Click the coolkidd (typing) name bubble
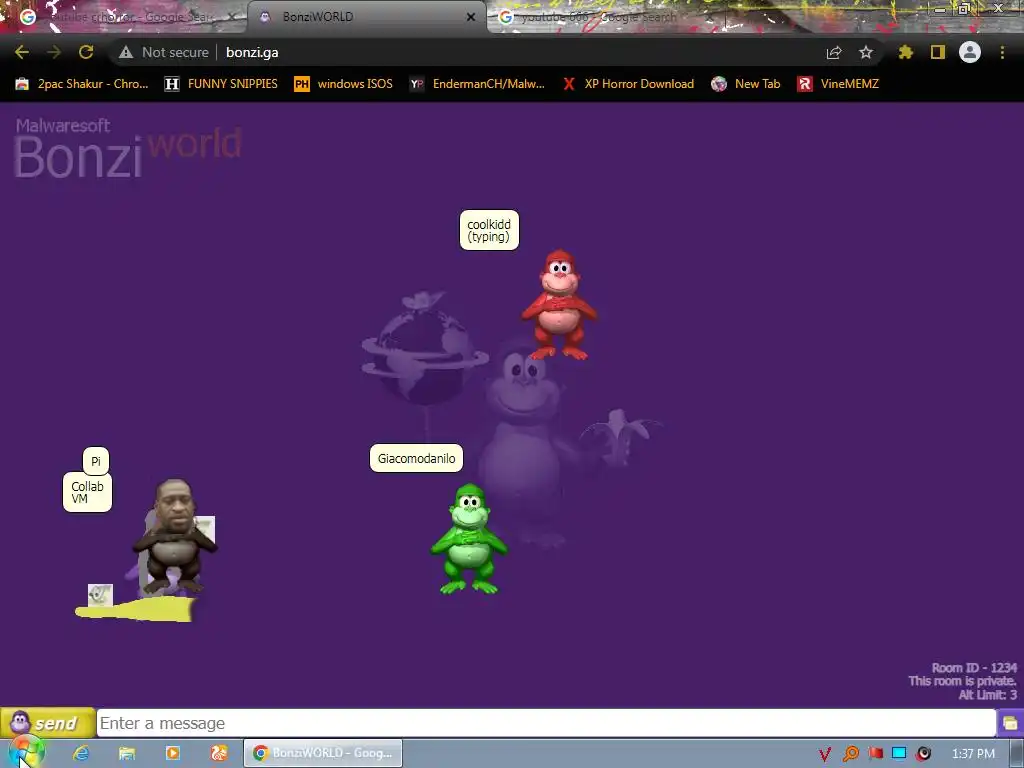 489,230
